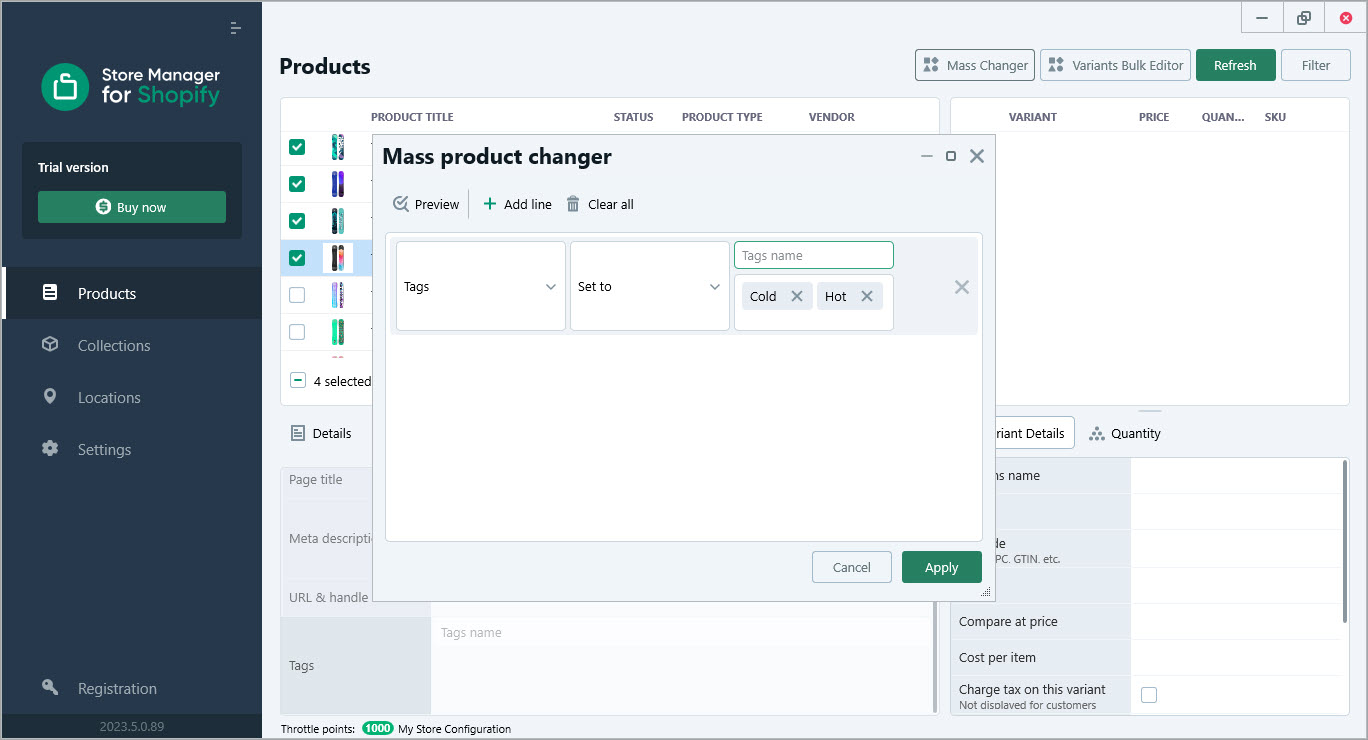
Task: Apply the mass product changes
Action: tap(942, 567)
